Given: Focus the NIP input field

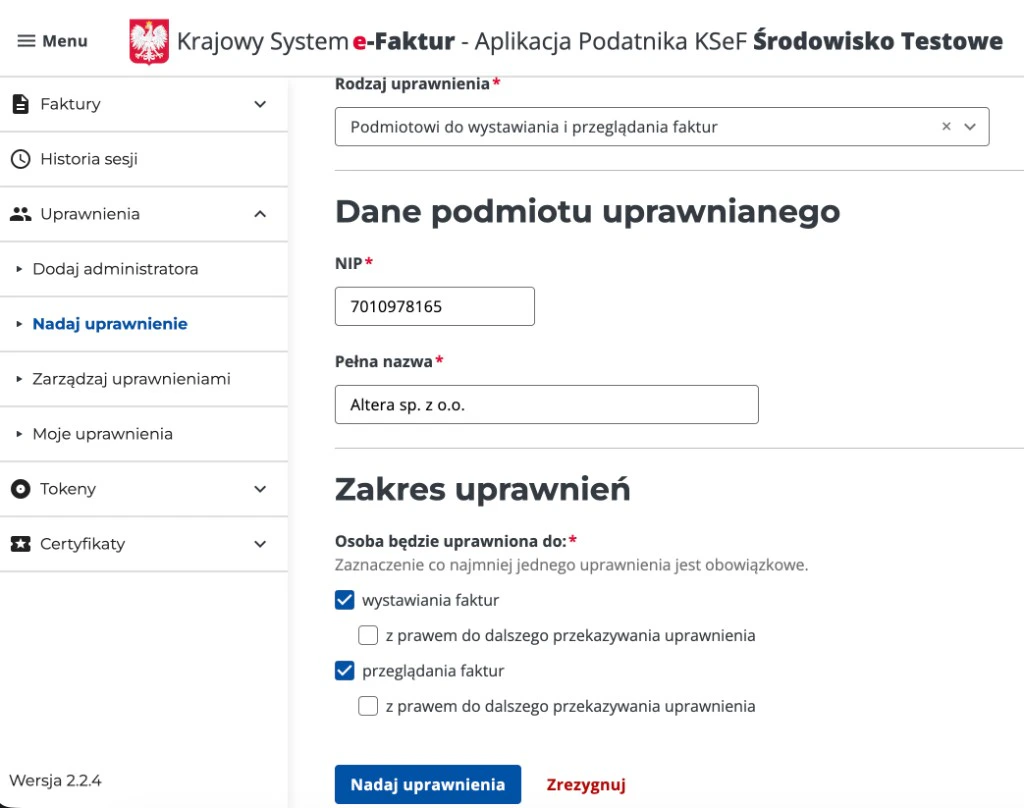Looking at the screenshot, I should 435,306.
